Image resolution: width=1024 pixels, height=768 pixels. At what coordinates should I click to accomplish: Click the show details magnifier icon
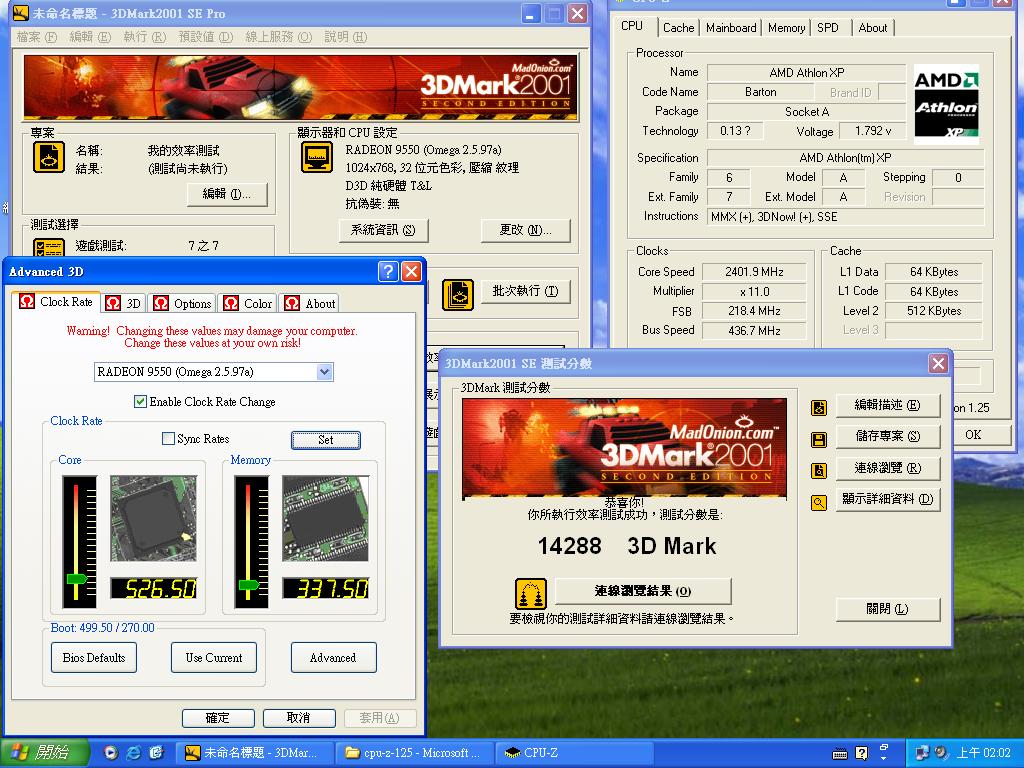click(x=819, y=502)
